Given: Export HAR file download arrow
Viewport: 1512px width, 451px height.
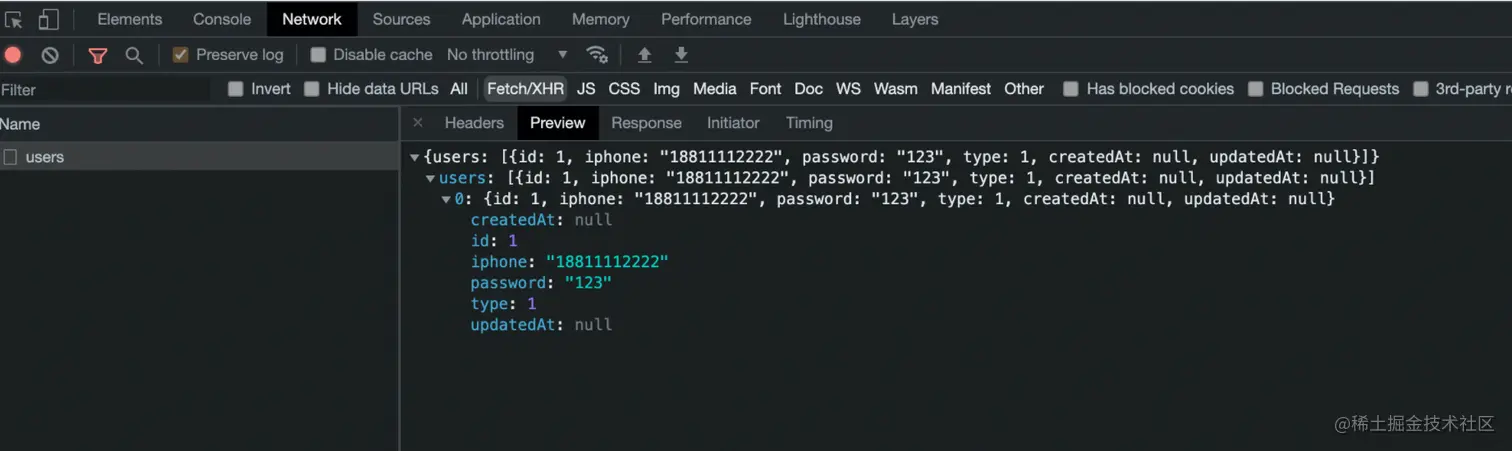Looking at the screenshot, I should (681, 55).
